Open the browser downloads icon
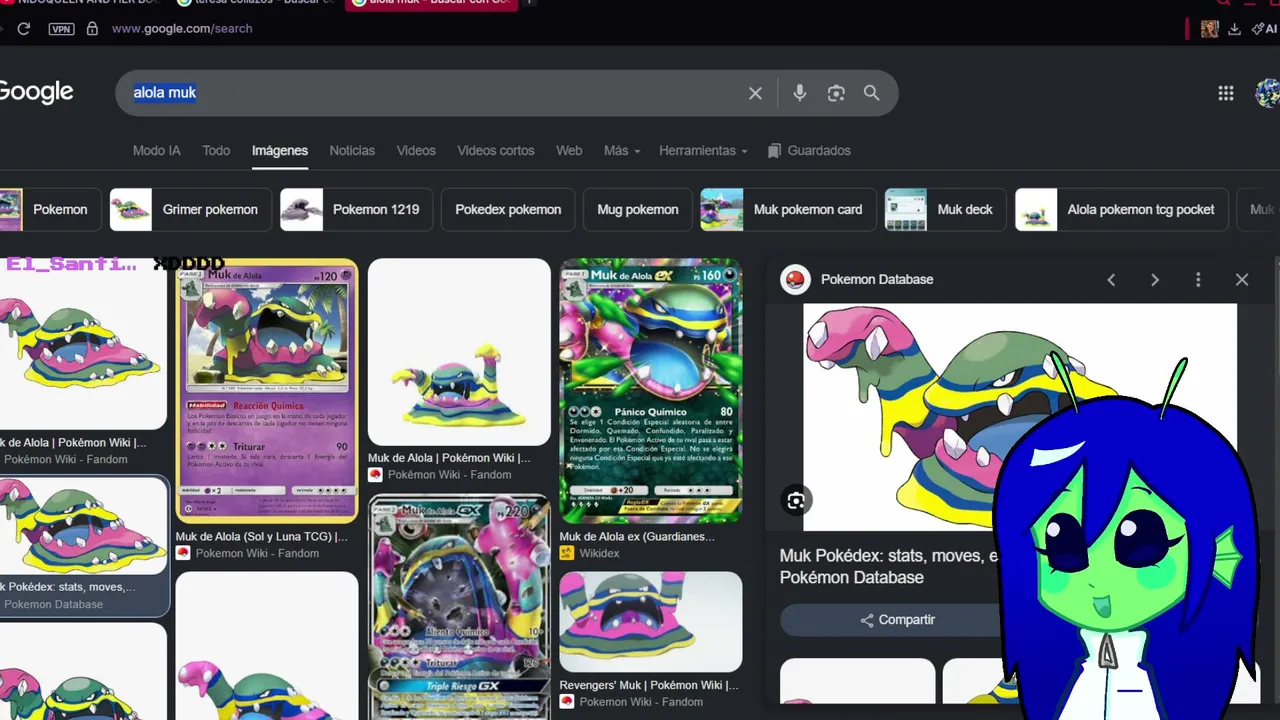 click(1234, 29)
